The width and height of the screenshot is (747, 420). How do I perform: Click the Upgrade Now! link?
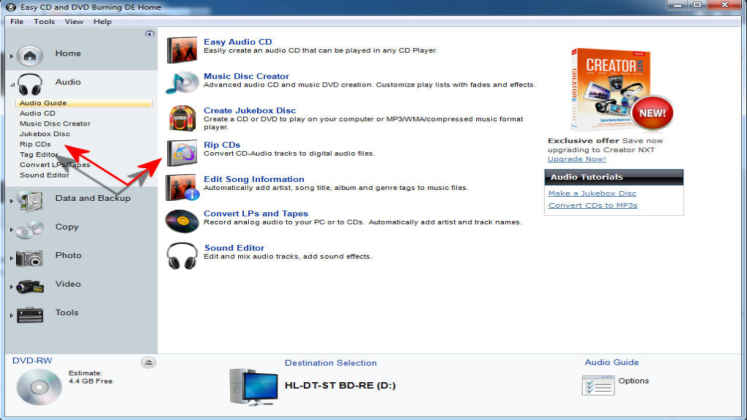[x=577, y=159]
